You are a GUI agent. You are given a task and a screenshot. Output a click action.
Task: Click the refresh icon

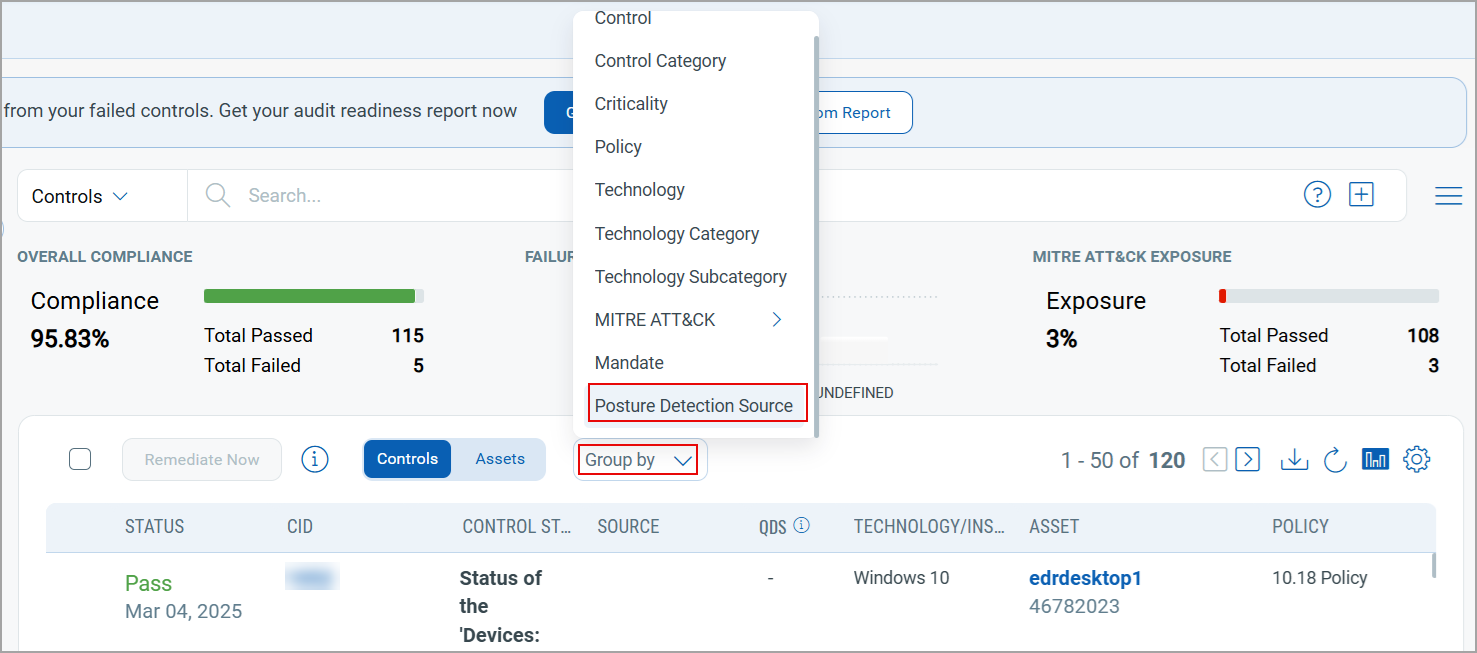[1335, 460]
